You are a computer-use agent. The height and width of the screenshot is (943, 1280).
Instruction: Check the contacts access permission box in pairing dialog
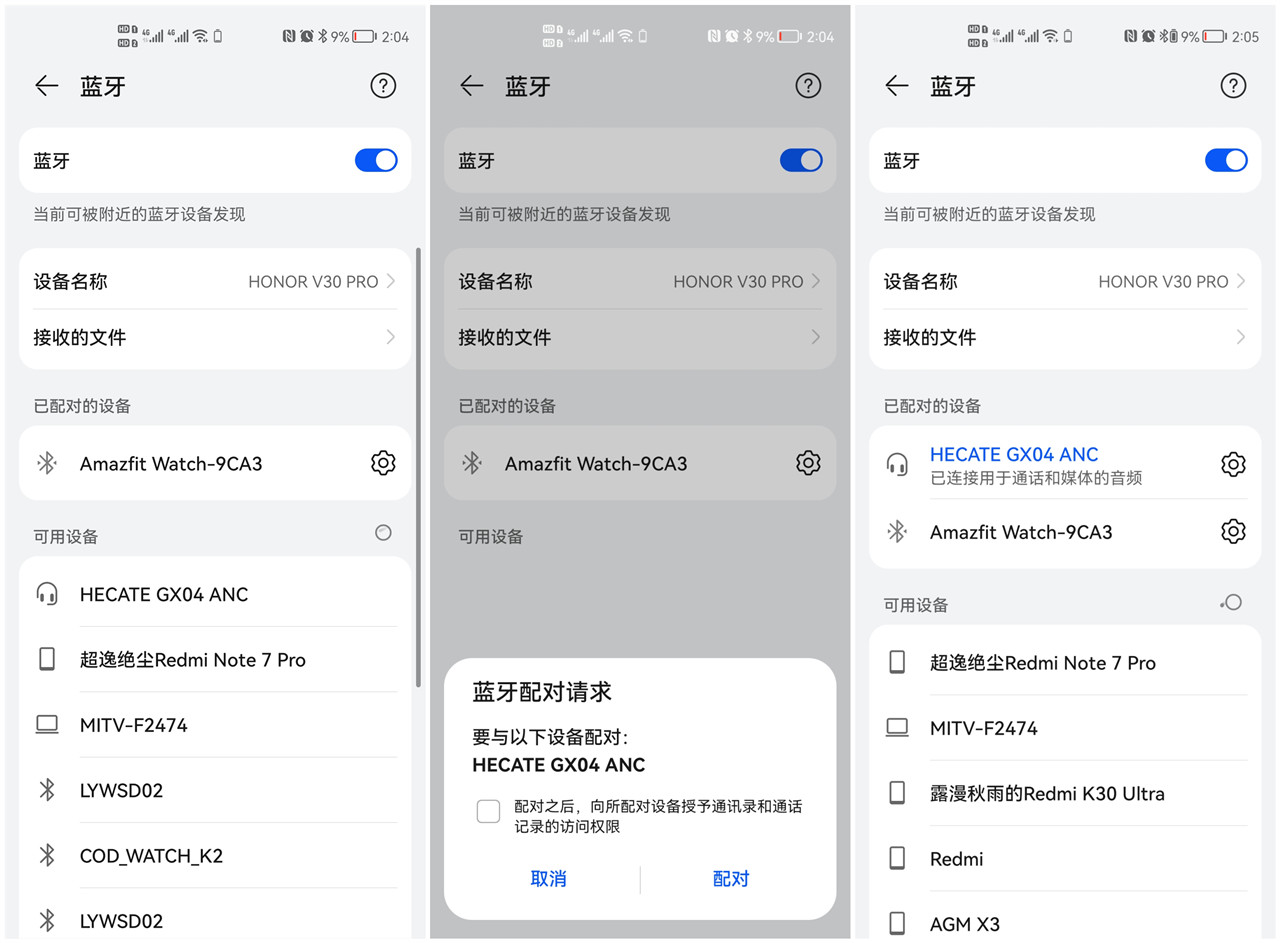click(x=489, y=811)
